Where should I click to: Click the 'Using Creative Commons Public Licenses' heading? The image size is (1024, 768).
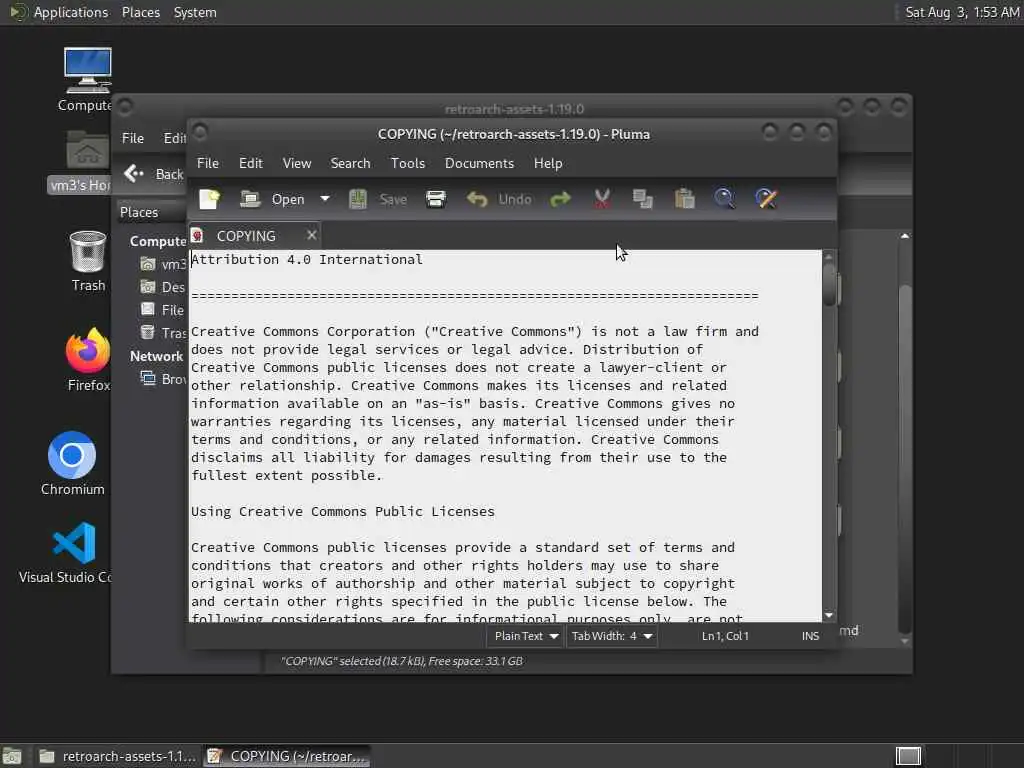[x=343, y=511]
